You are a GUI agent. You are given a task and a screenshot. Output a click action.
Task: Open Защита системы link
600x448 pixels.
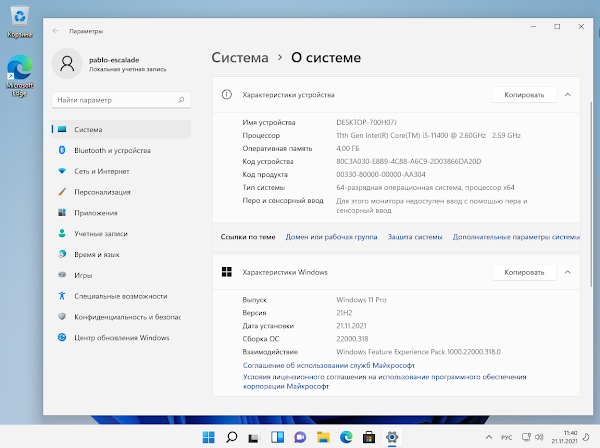point(415,237)
